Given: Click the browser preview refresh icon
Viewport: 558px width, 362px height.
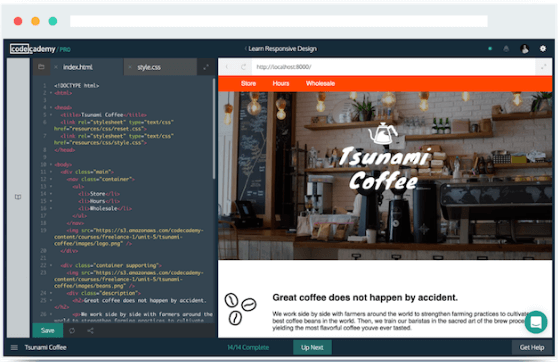Looking at the screenshot, I should click(x=243, y=67).
